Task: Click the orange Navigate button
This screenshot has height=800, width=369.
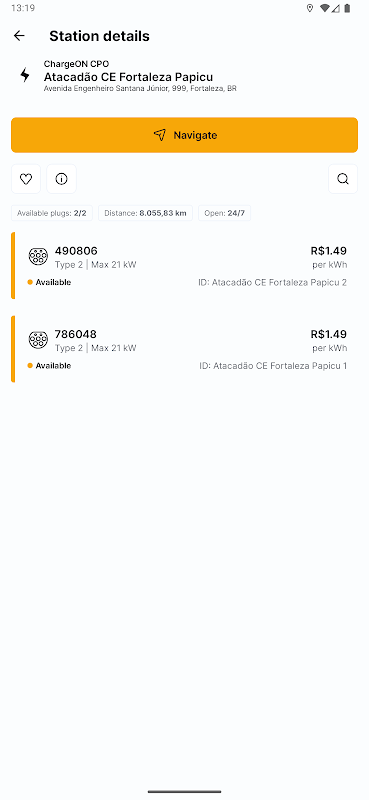Action: [x=184, y=135]
